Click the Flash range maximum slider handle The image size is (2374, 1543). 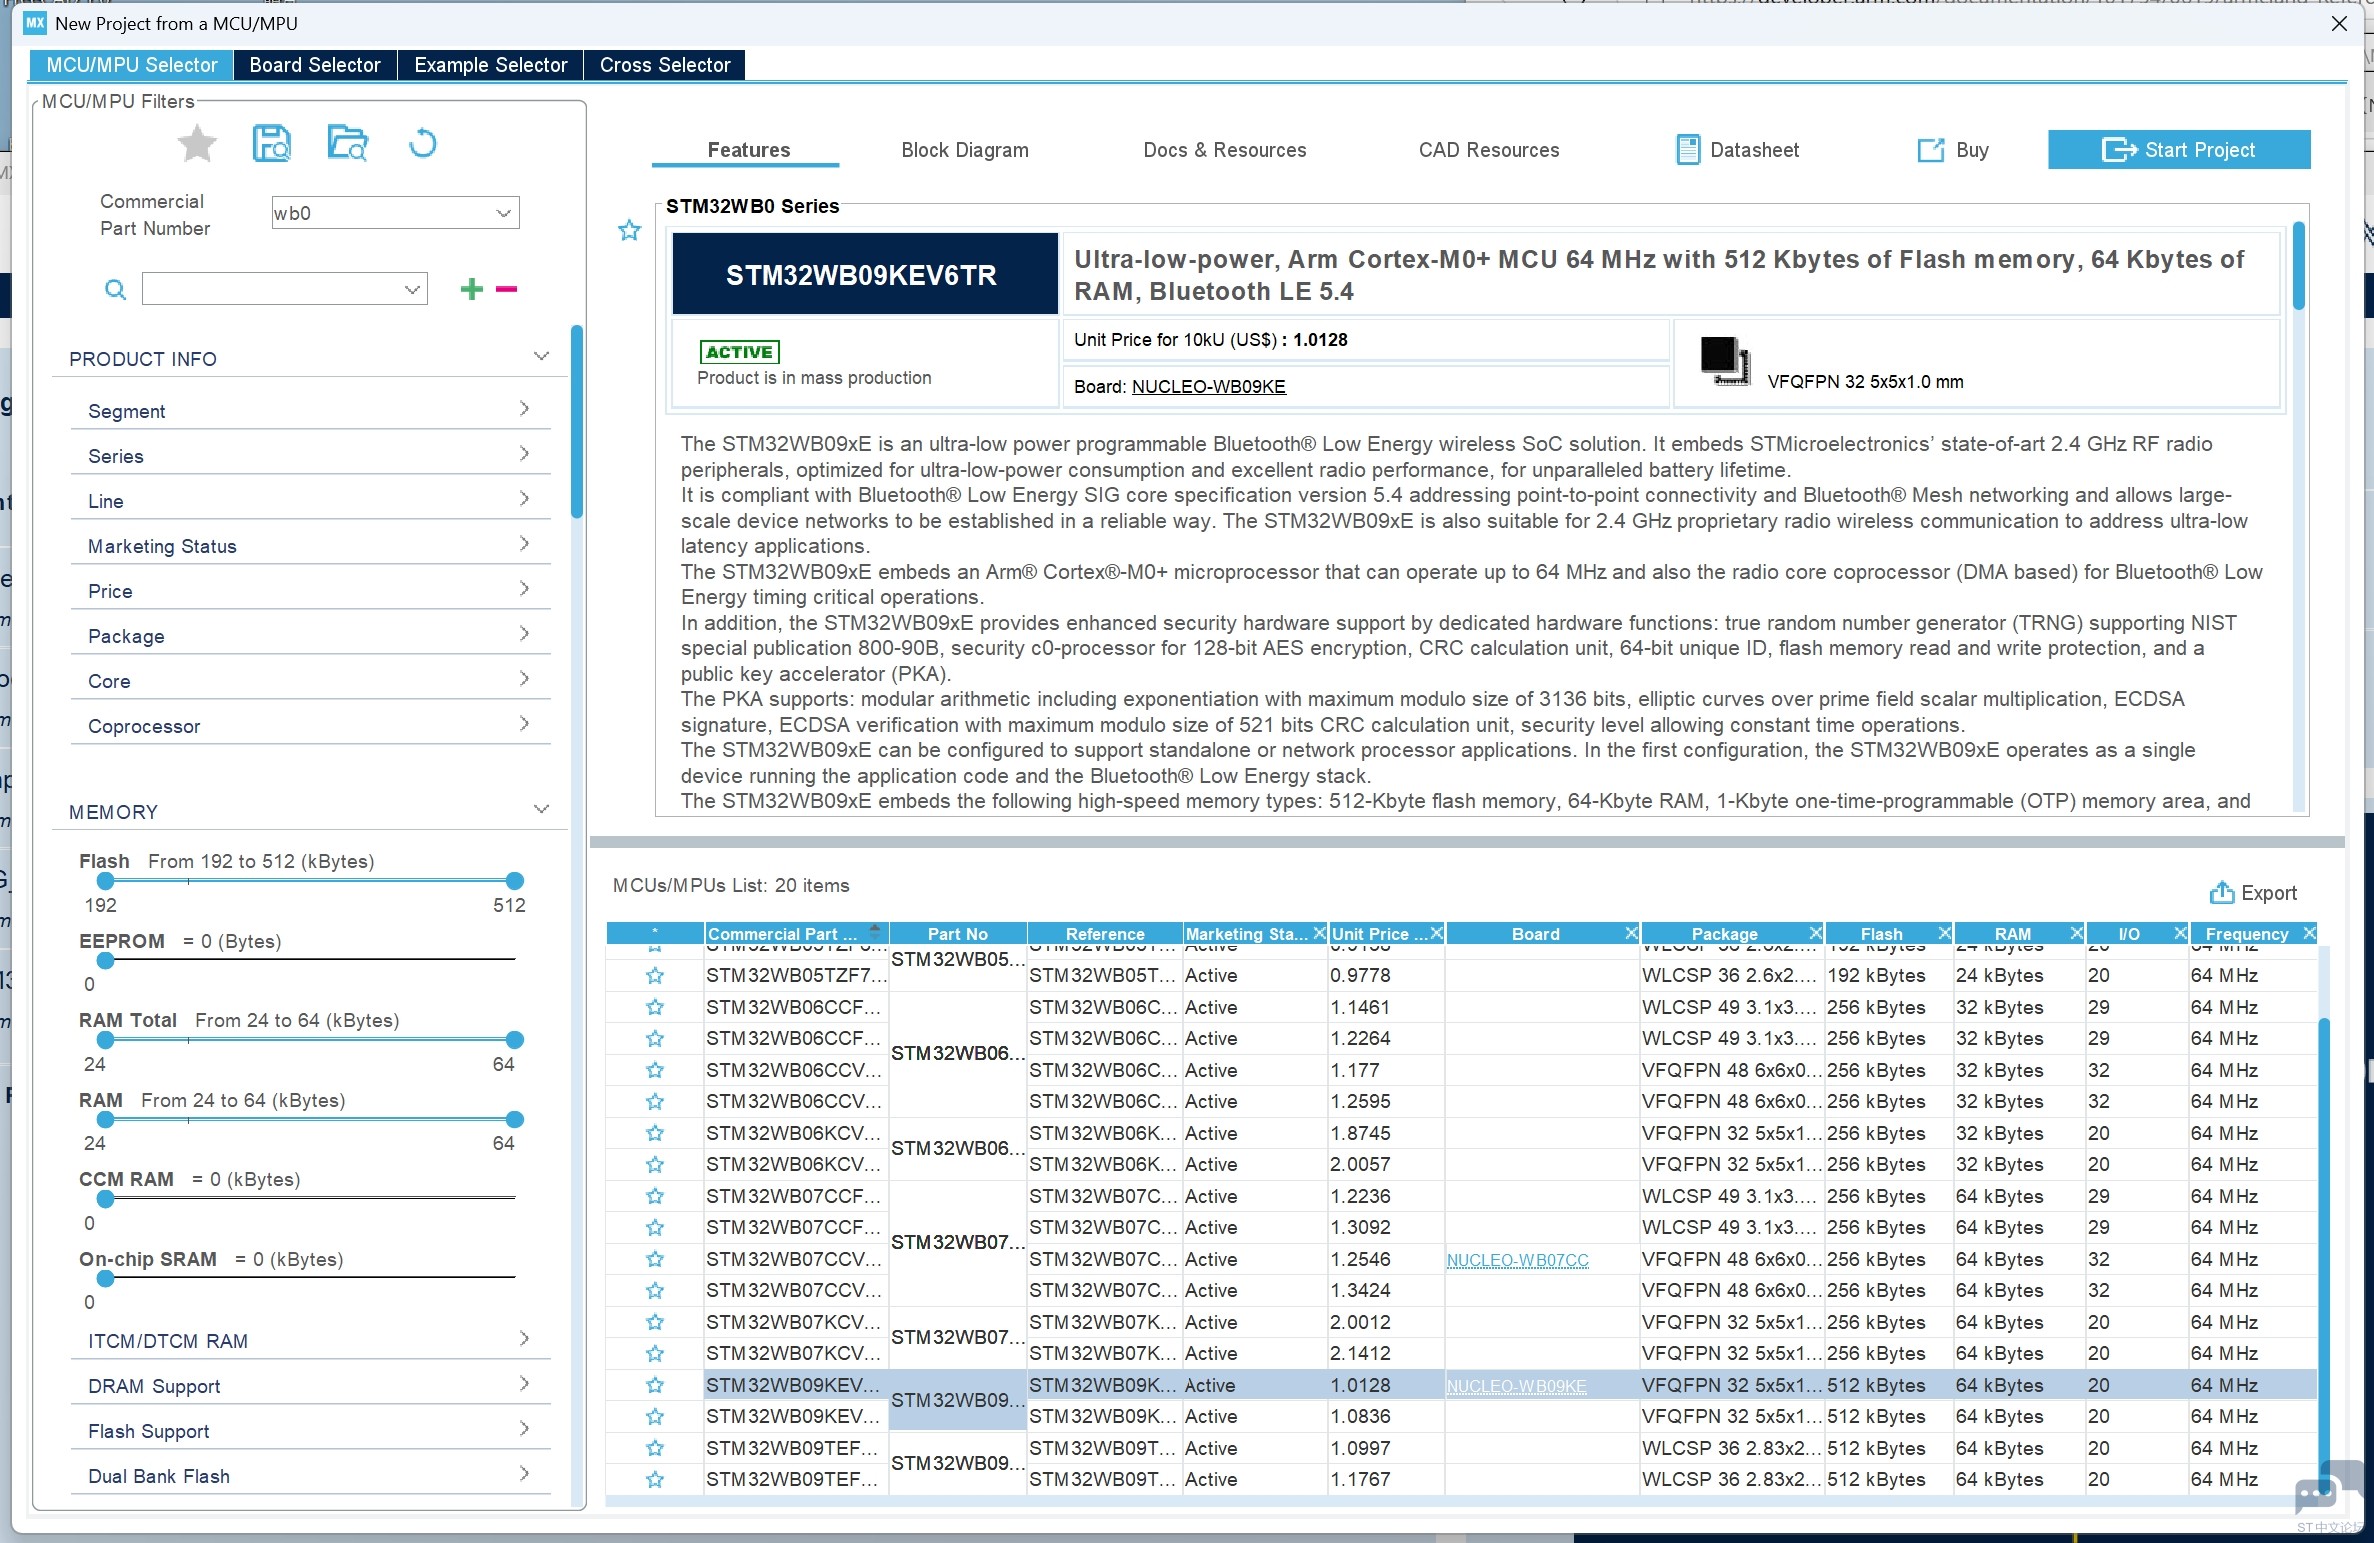[x=514, y=881]
